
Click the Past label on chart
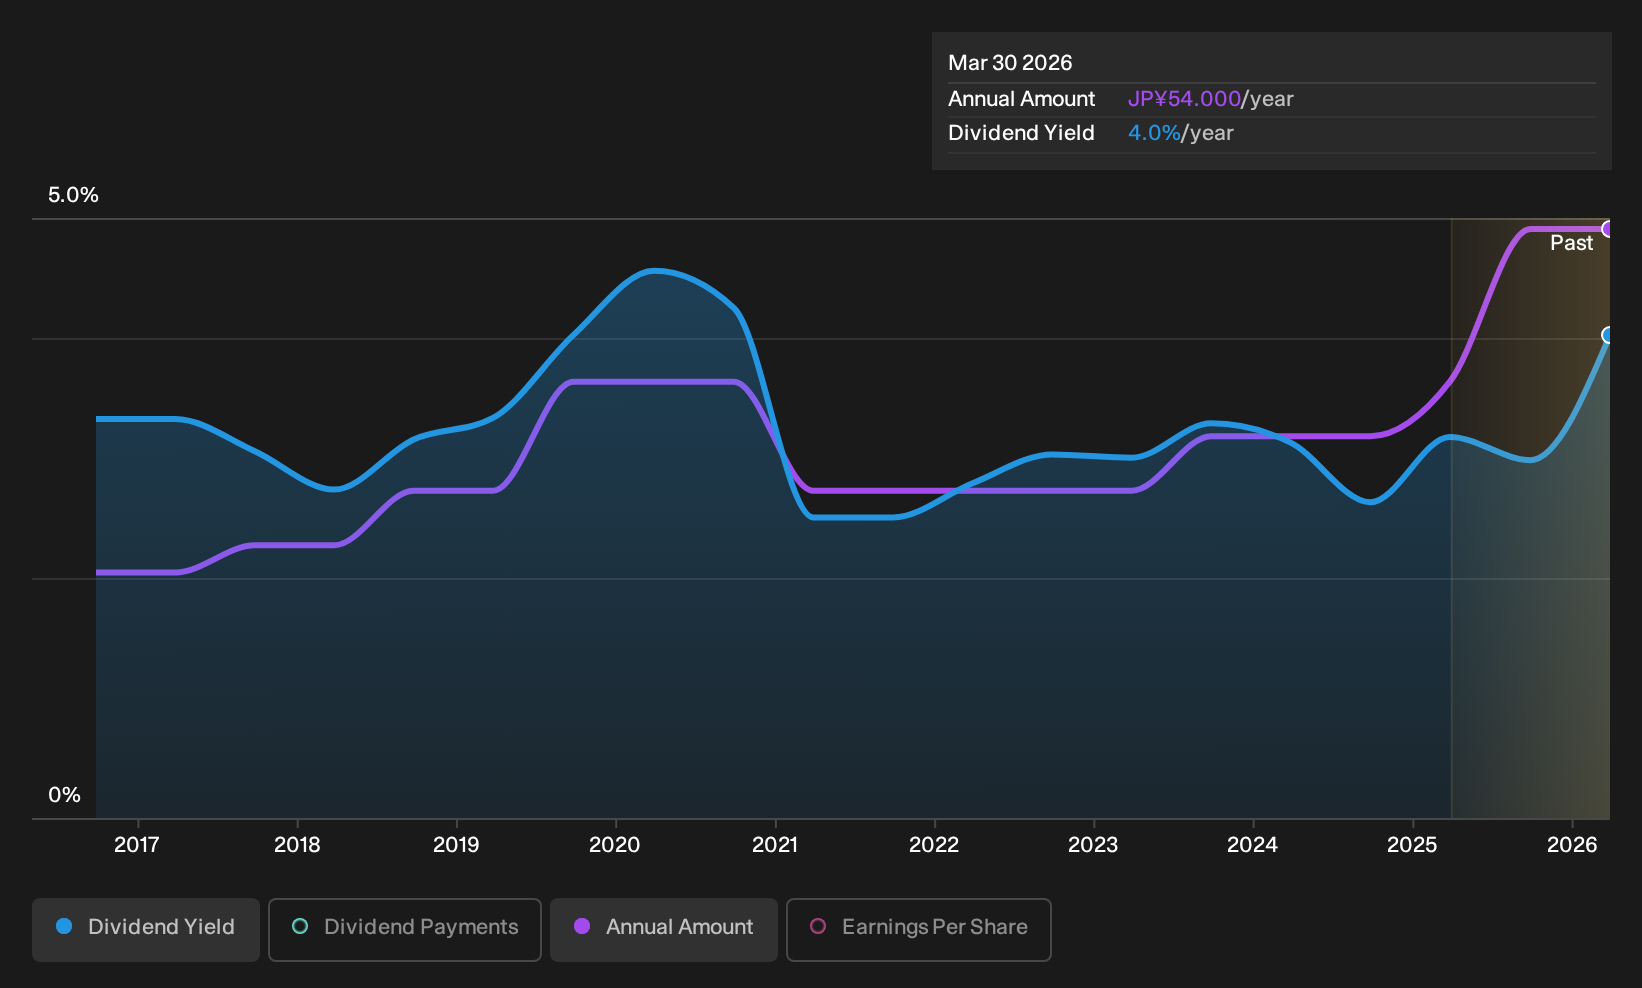[1571, 243]
